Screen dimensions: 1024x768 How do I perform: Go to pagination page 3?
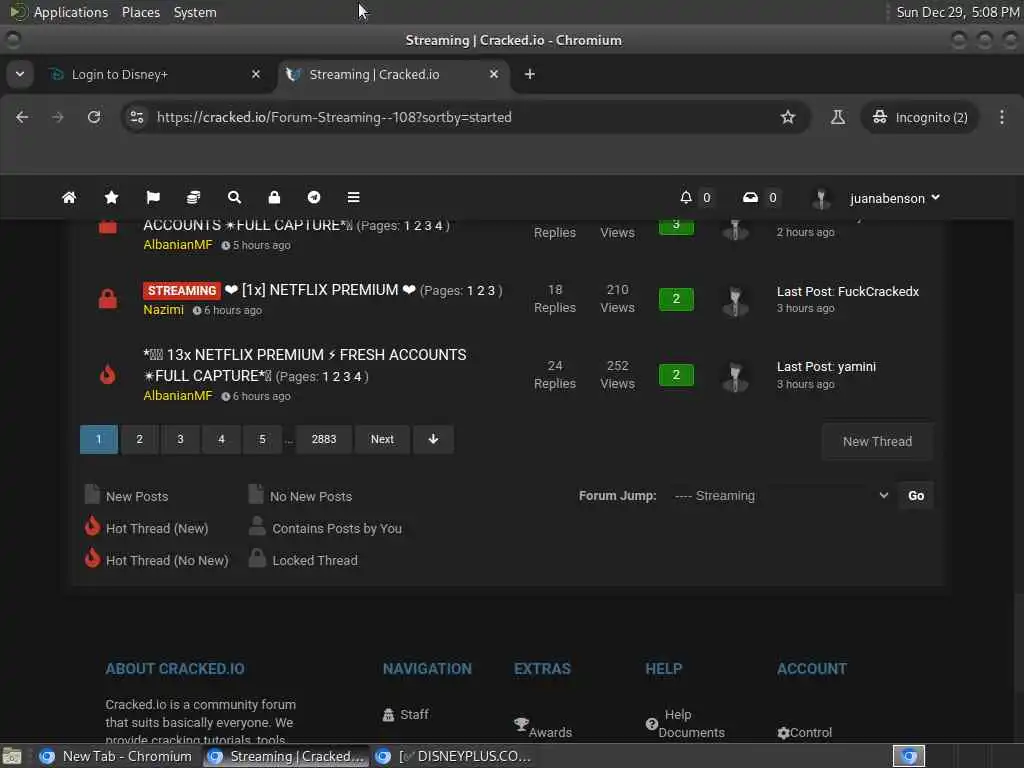pyautogui.click(x=180, y=439)
